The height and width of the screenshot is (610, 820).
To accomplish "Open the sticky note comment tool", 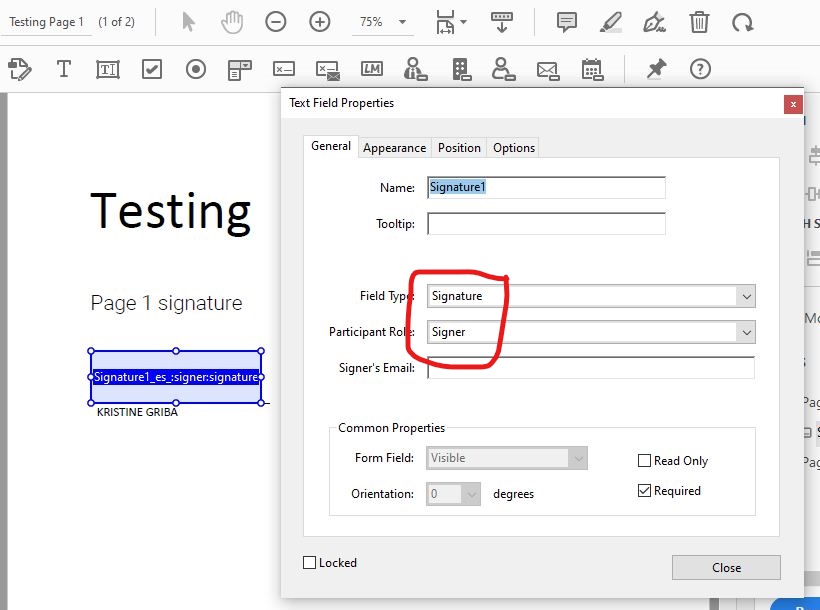I will 567,22.
